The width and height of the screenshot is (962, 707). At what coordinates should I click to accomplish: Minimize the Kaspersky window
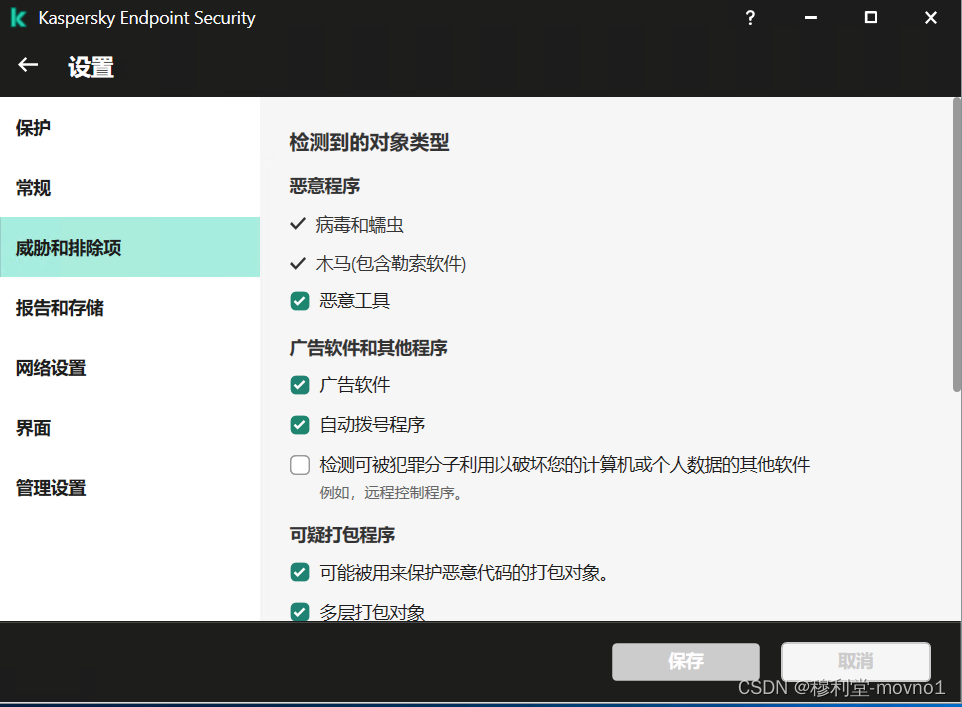(810, 18)
